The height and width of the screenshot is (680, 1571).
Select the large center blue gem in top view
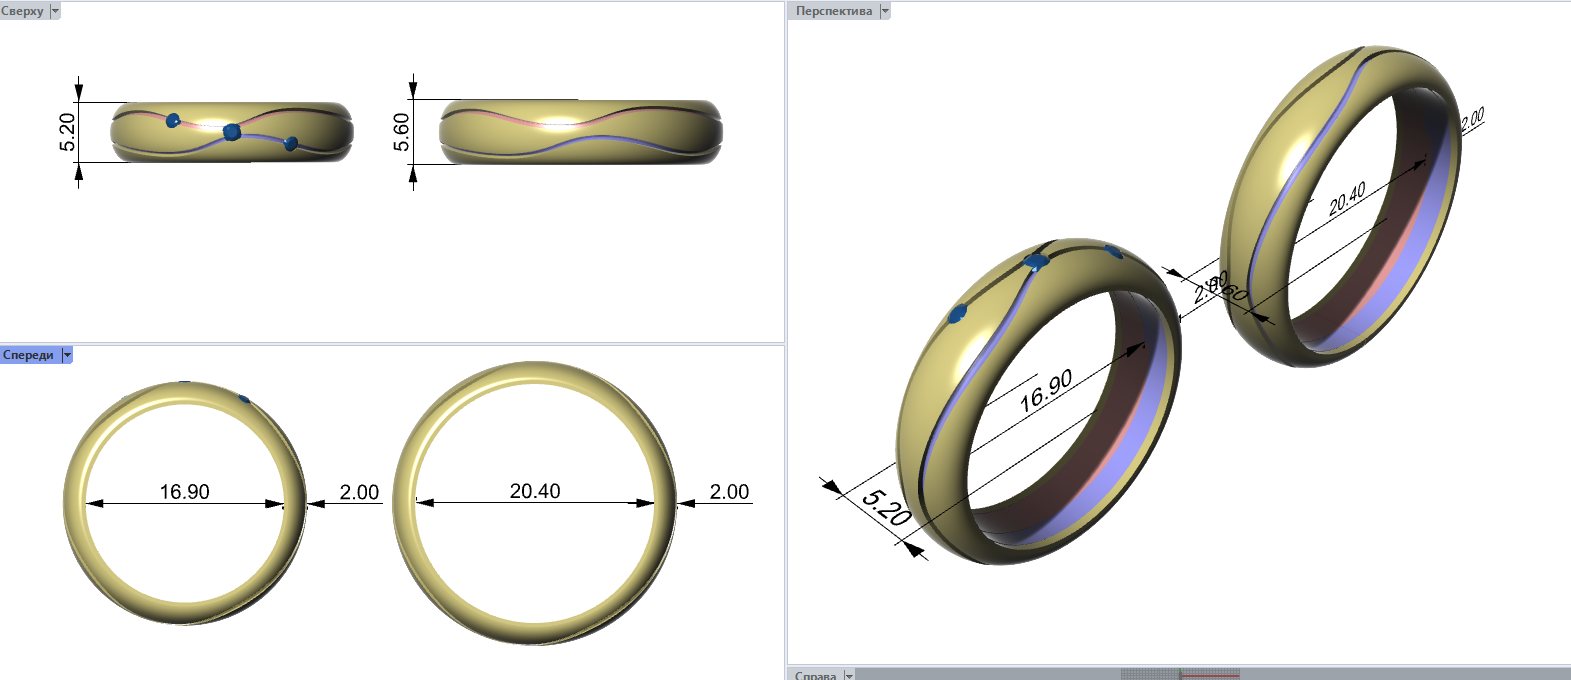point(232,132)
